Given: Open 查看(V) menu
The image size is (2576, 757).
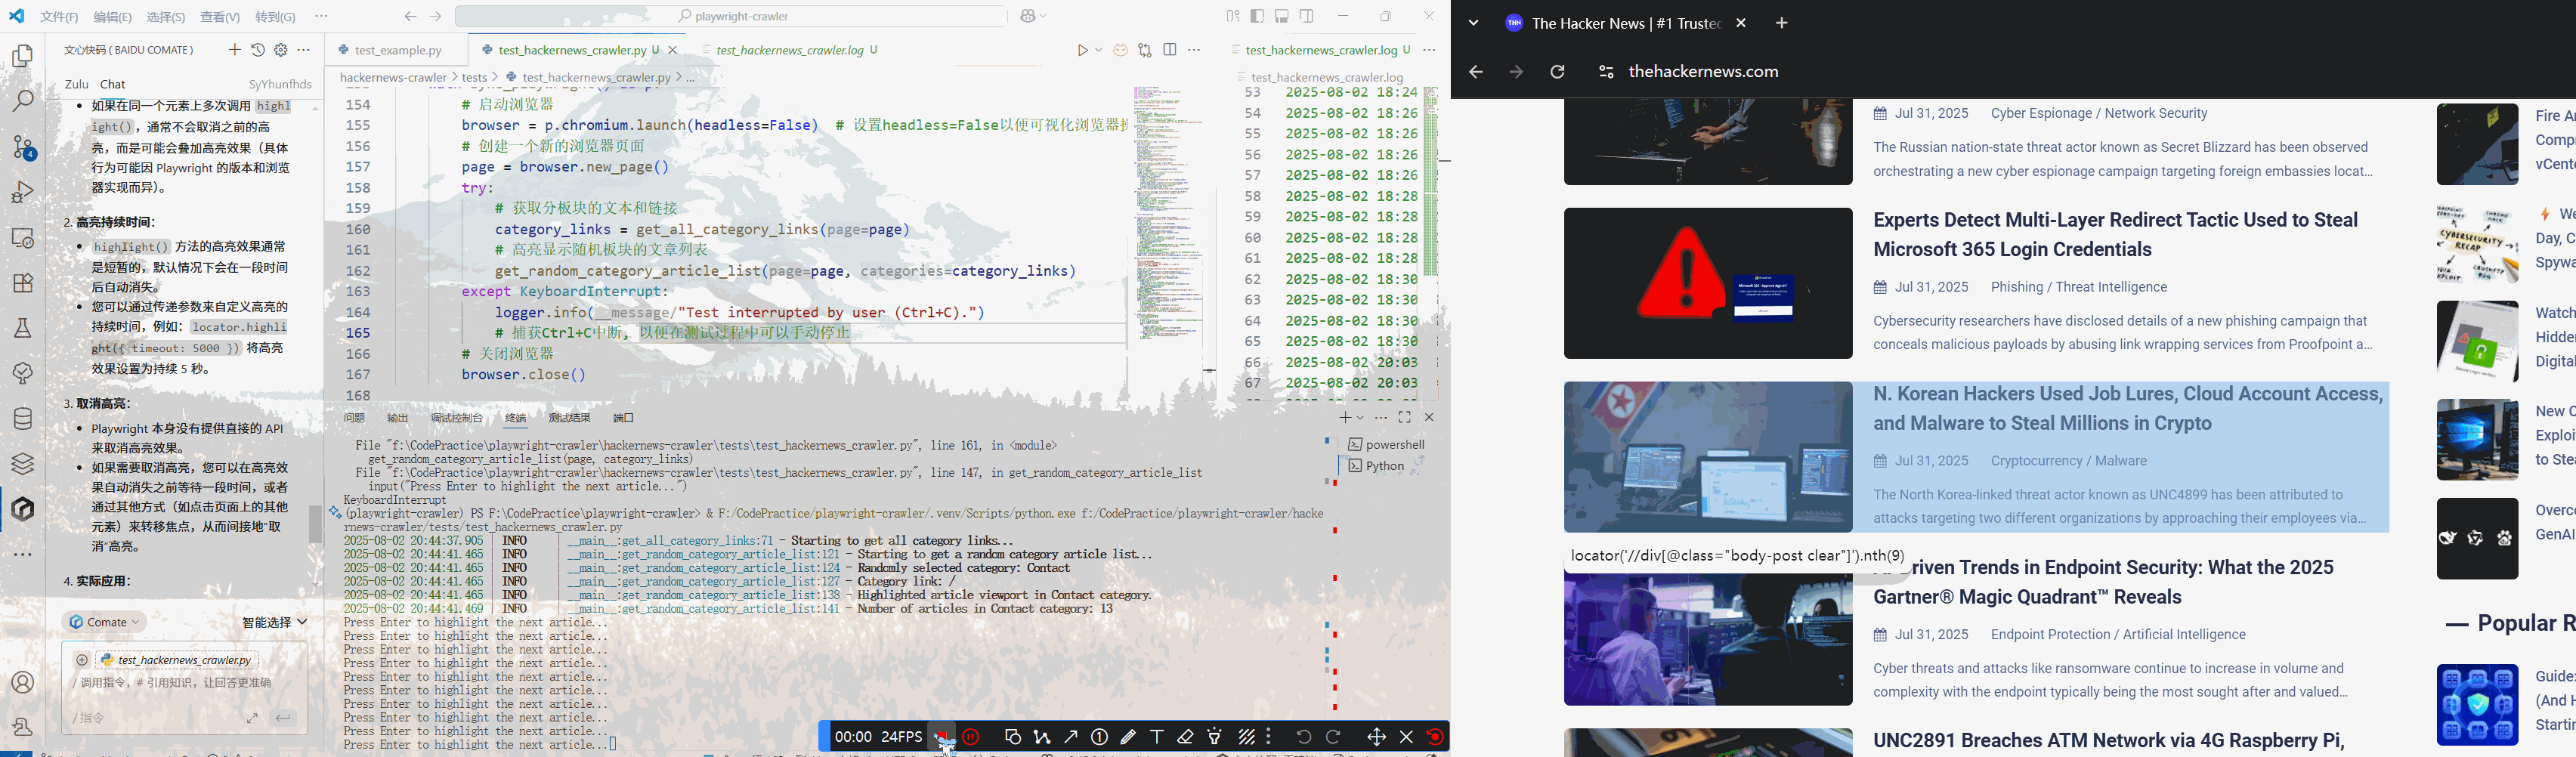Looking at the screenshot, I should coord(220,17).
